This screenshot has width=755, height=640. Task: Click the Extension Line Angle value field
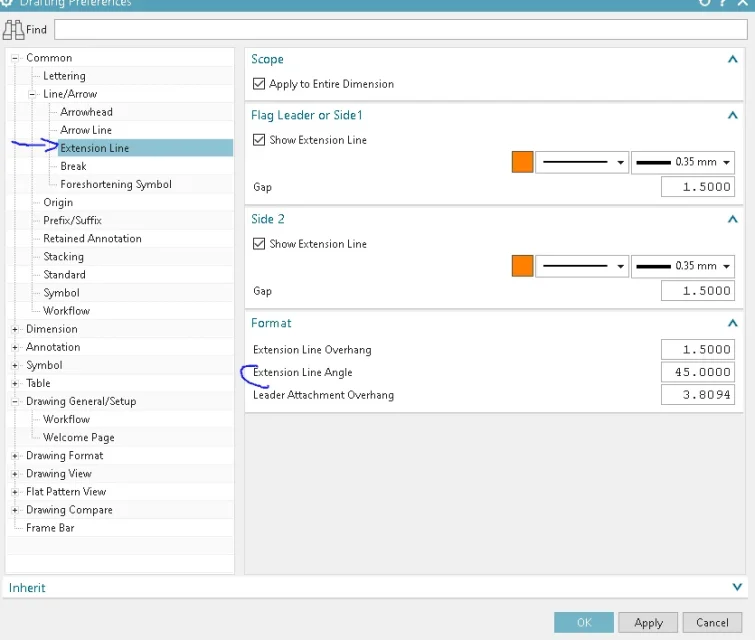(697, 372)
